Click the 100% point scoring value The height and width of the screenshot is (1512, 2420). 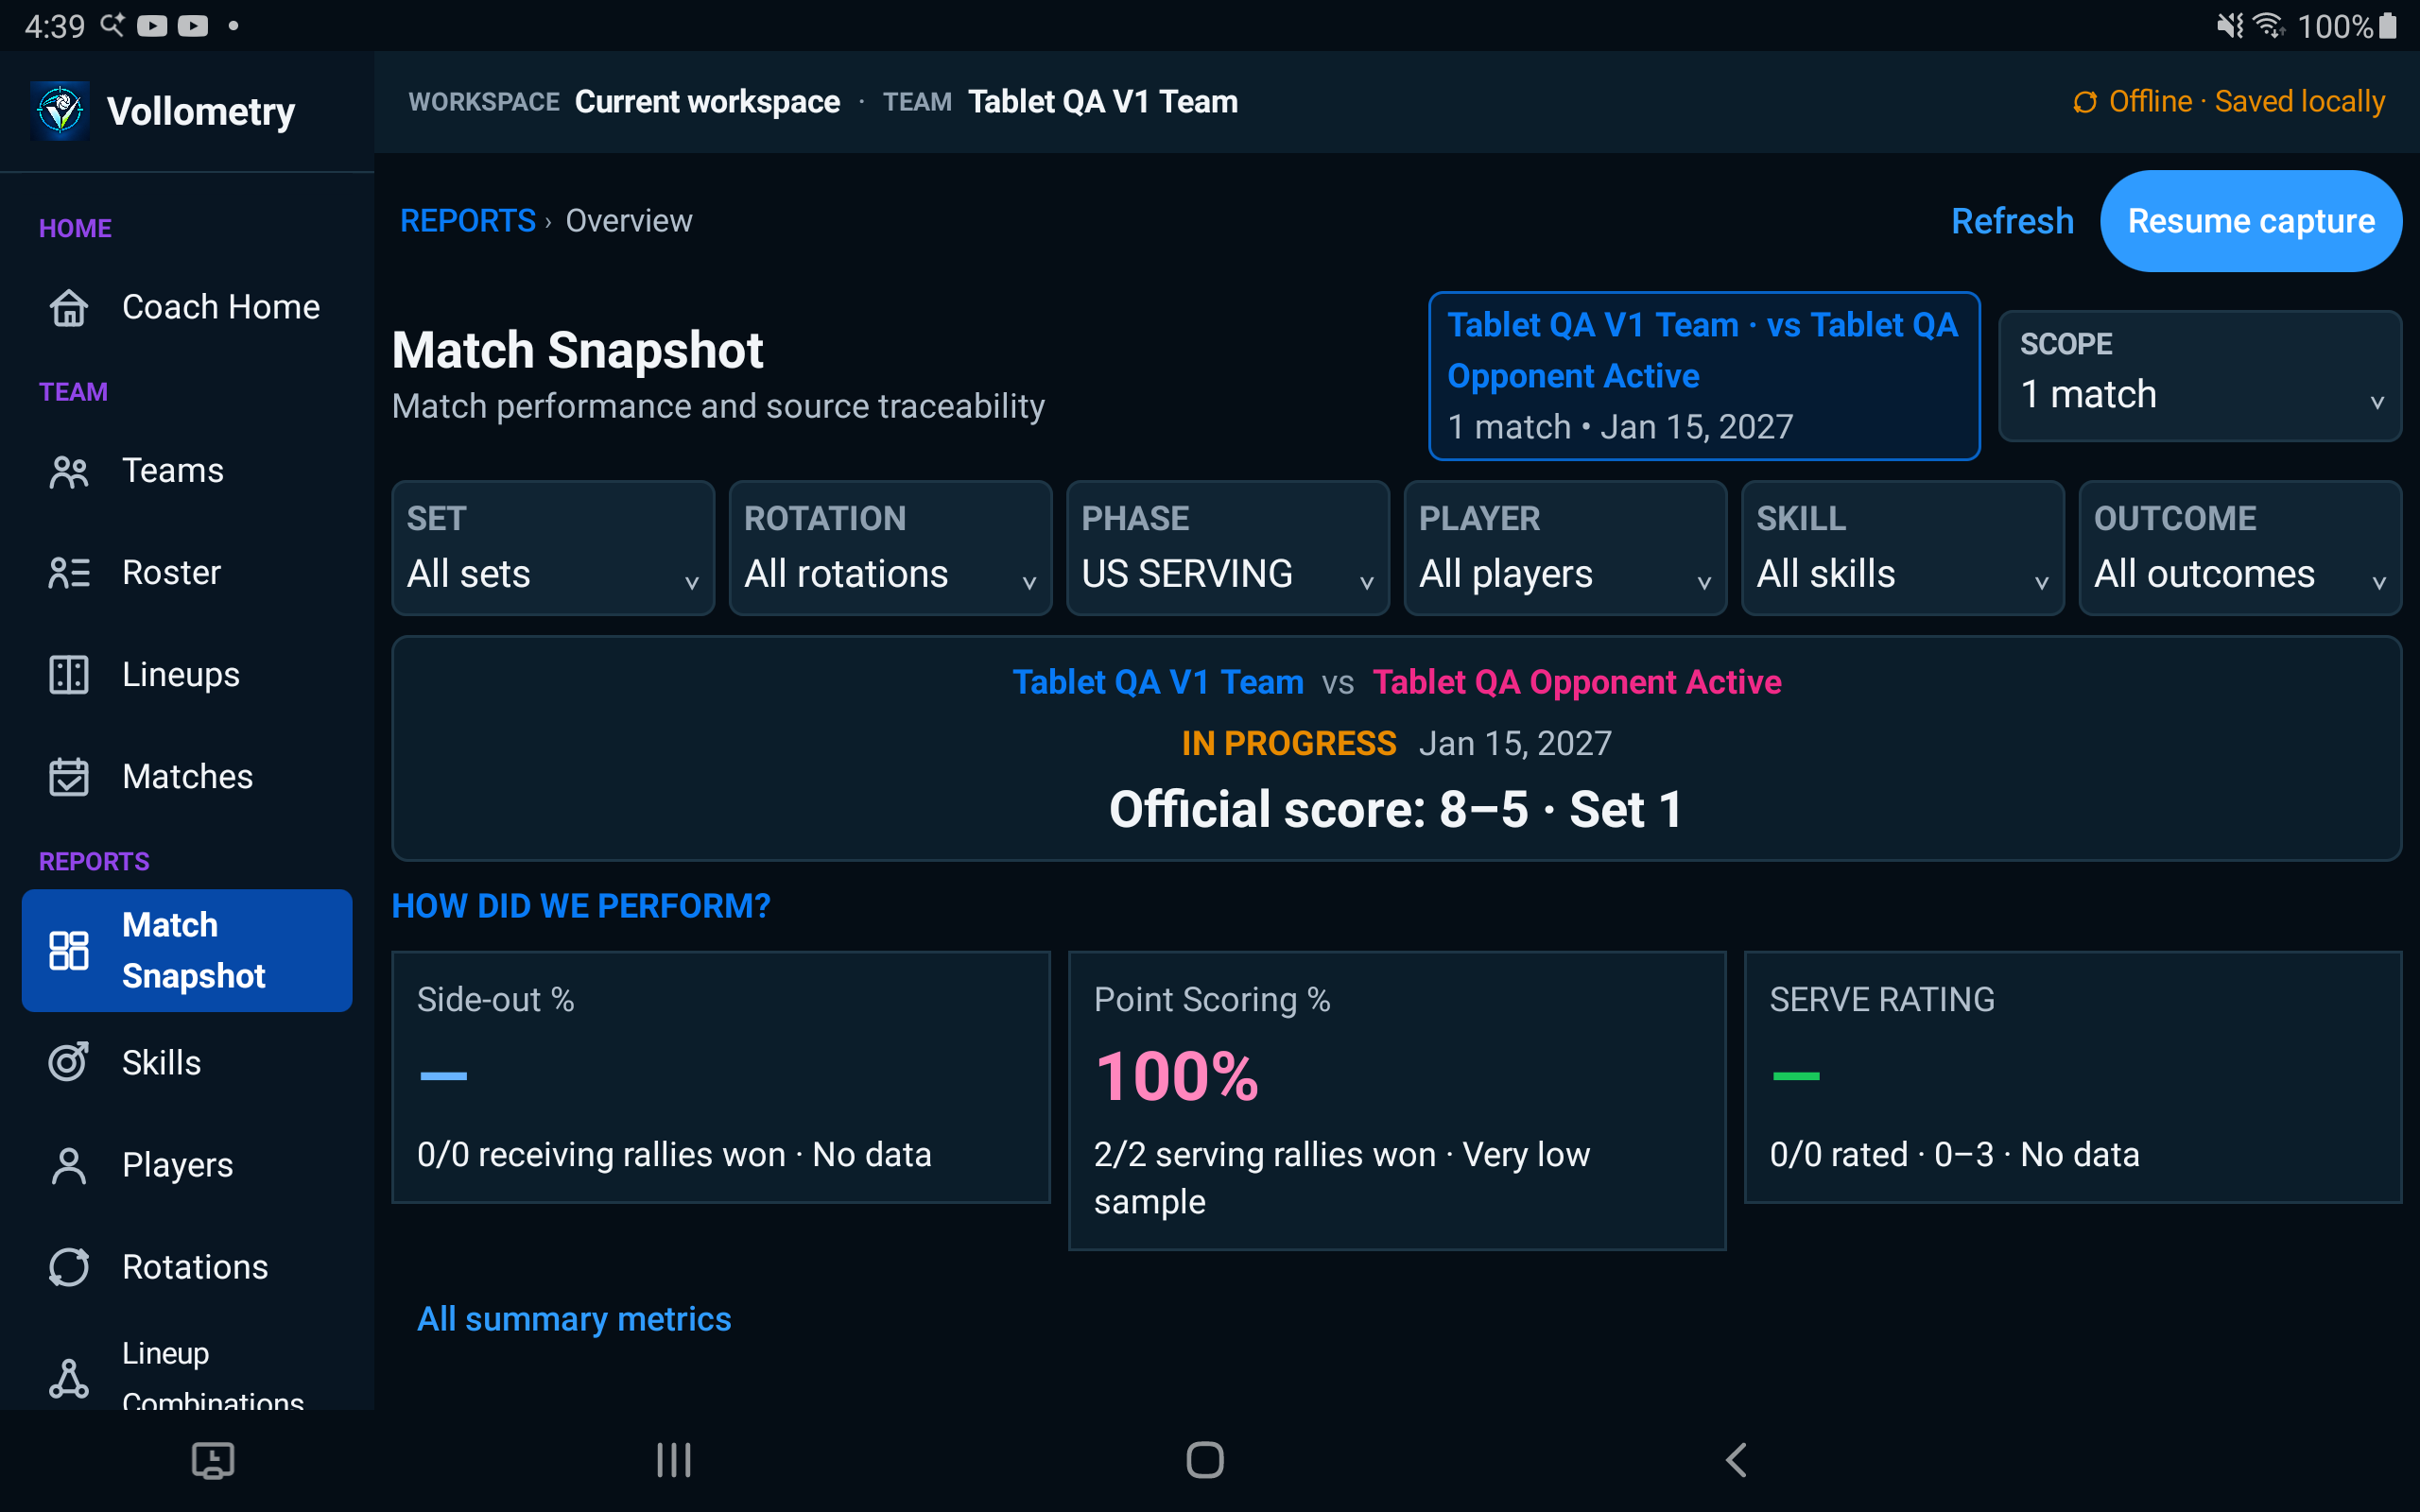tap(1177, 1077)
